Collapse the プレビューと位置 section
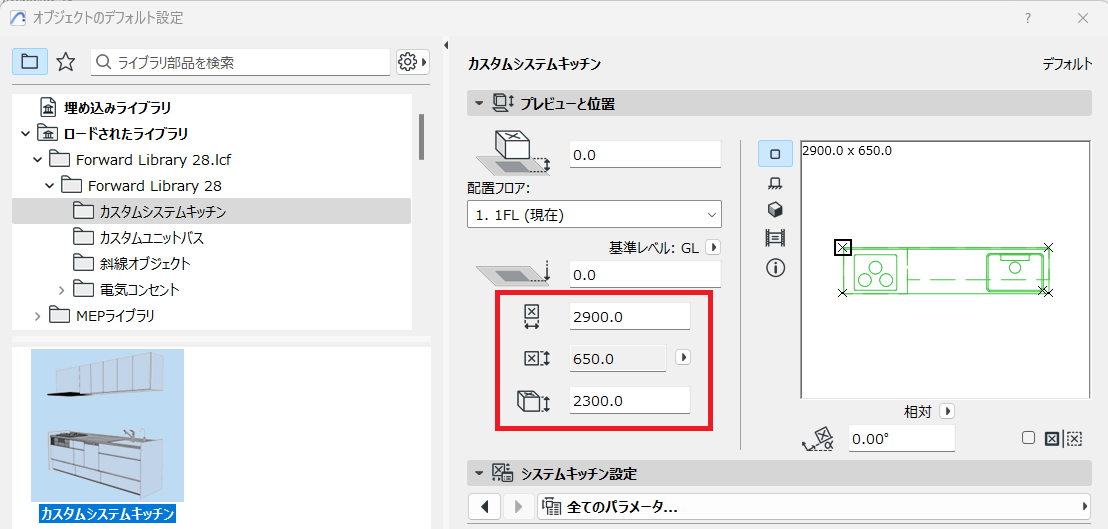The width and height of the screenshot is (1108, 529). click(479, 104)
